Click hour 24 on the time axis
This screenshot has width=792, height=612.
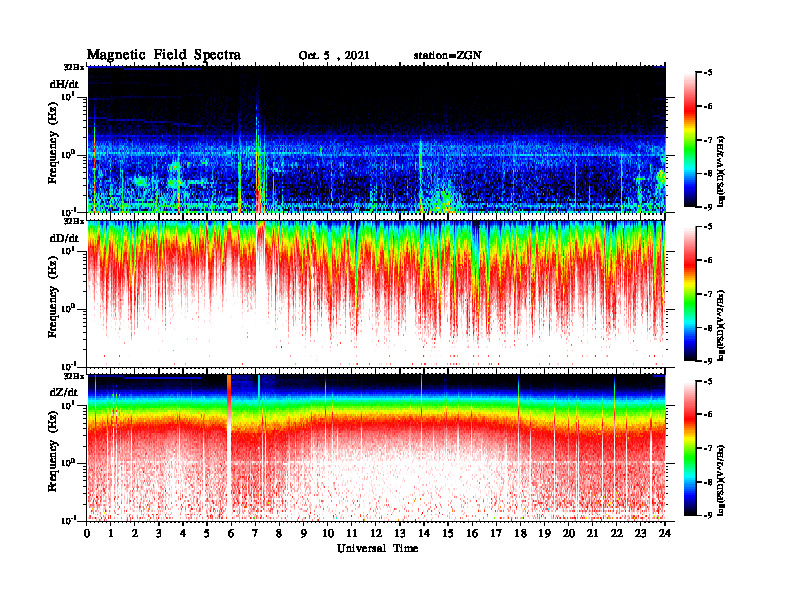click(x=665, y=534)
